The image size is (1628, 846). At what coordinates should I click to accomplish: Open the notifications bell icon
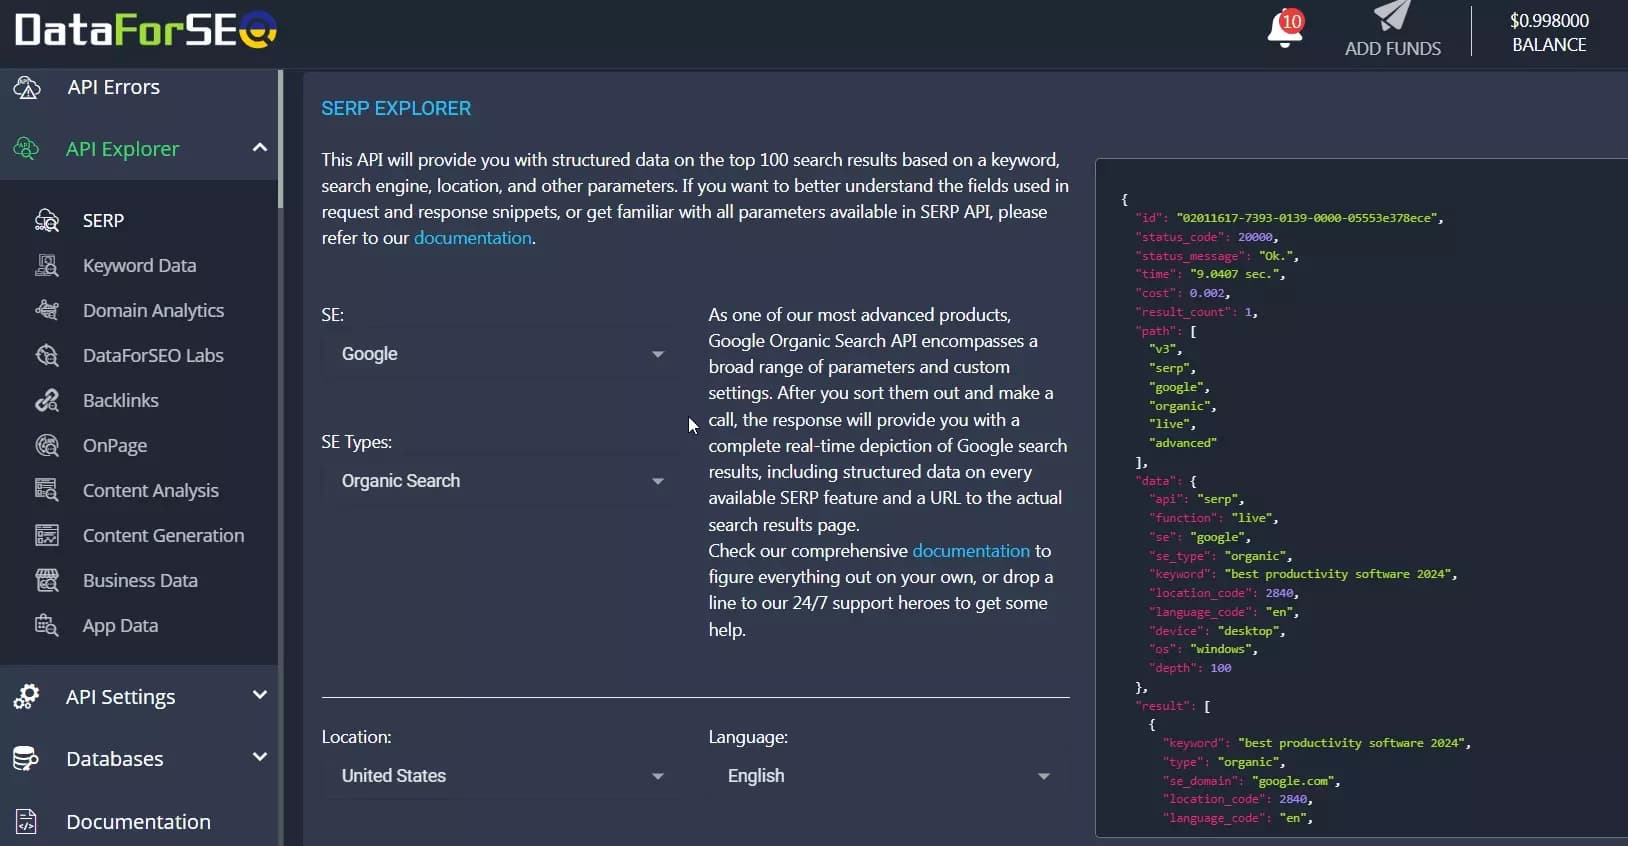pos(1284,30)
